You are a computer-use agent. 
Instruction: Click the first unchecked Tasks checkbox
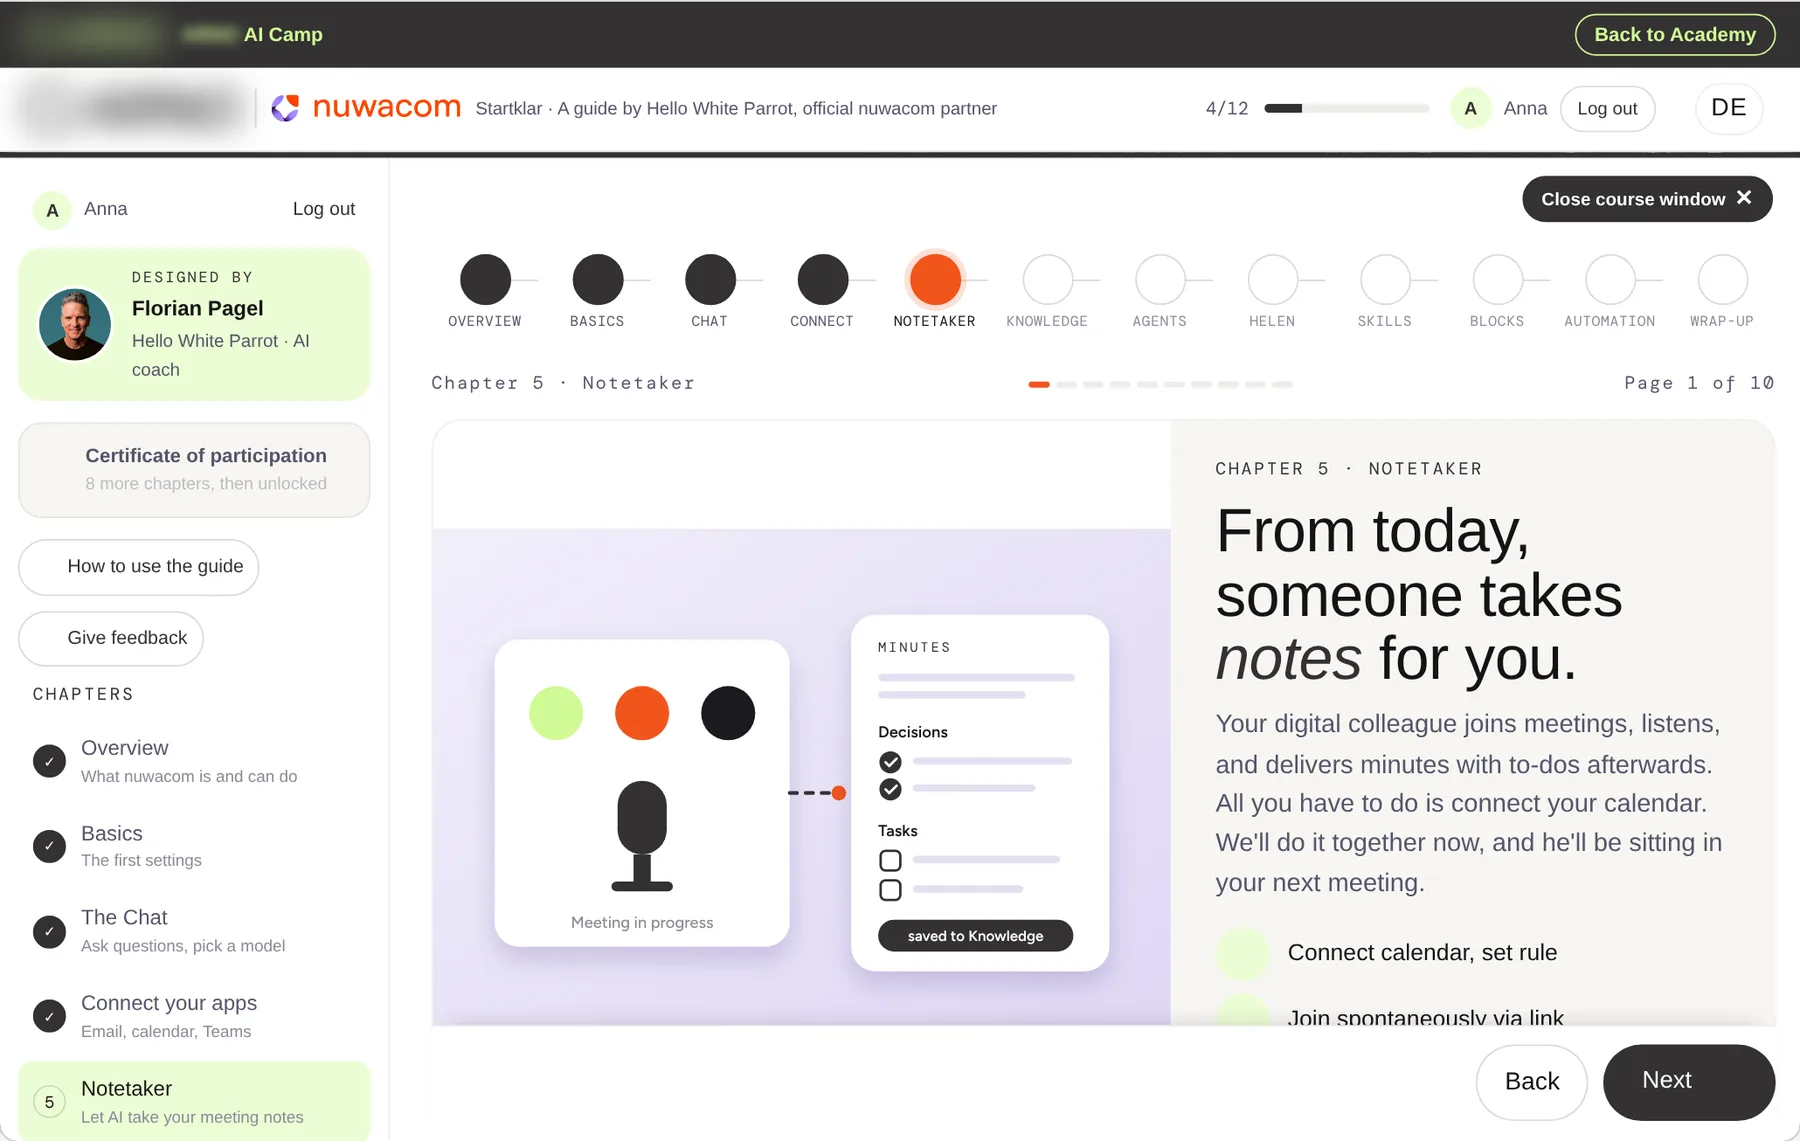(890, 860)
